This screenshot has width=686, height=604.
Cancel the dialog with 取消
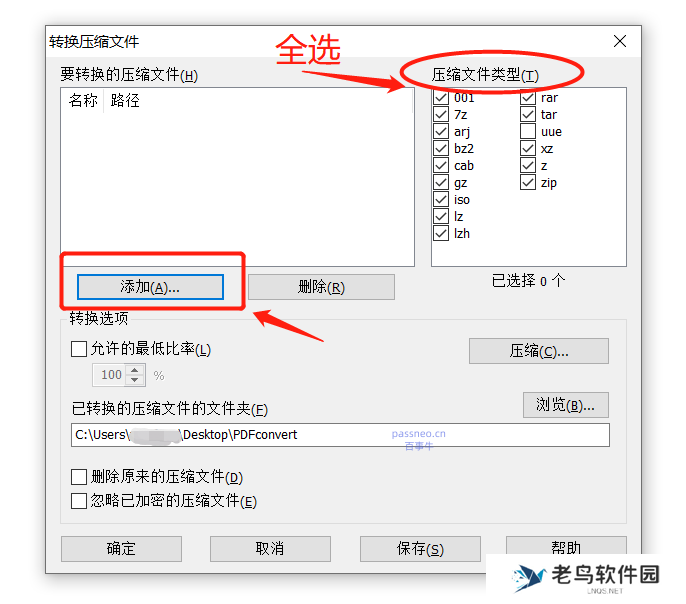pyautogui.click(x=270, y=548)
